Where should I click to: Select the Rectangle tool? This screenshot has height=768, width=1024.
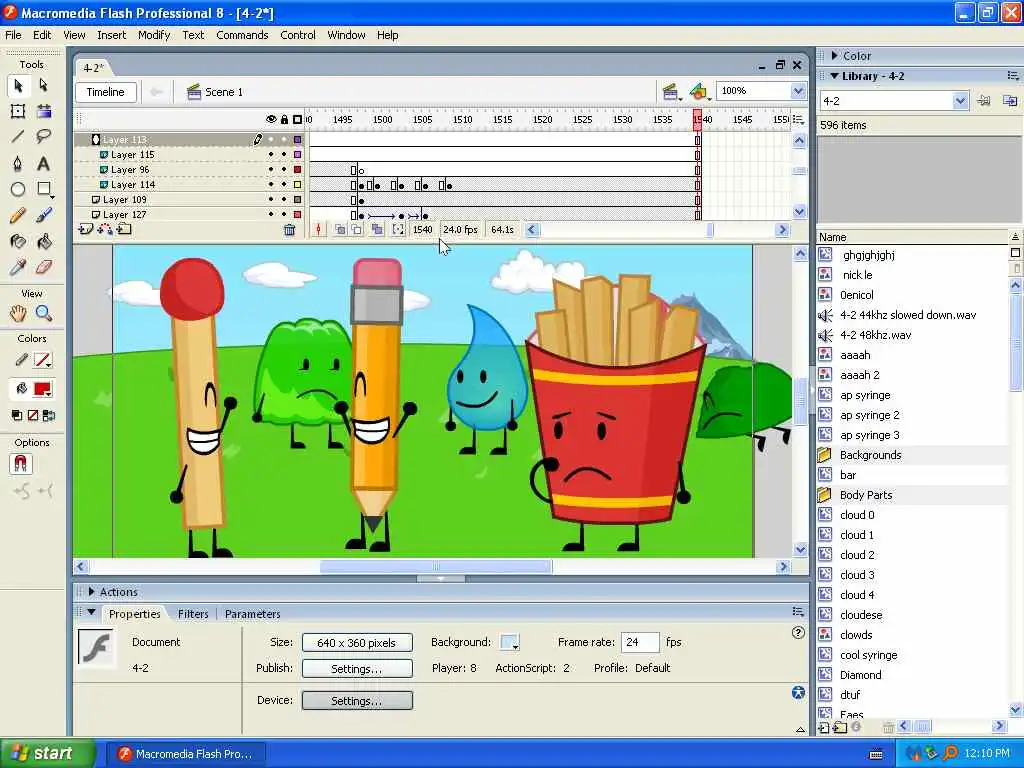point(44,189)
